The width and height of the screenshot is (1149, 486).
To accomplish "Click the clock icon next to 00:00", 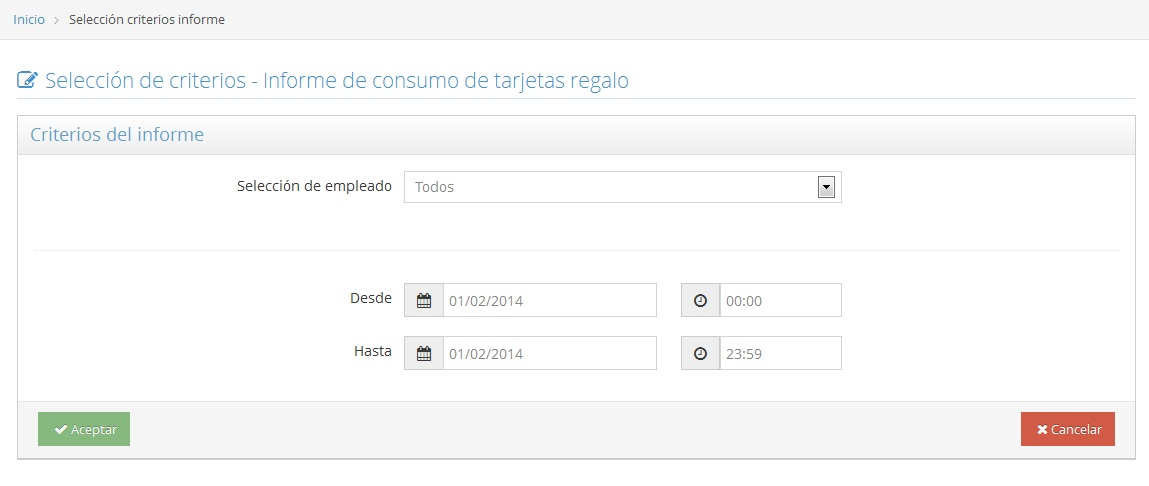I will (x=700, y=300).
